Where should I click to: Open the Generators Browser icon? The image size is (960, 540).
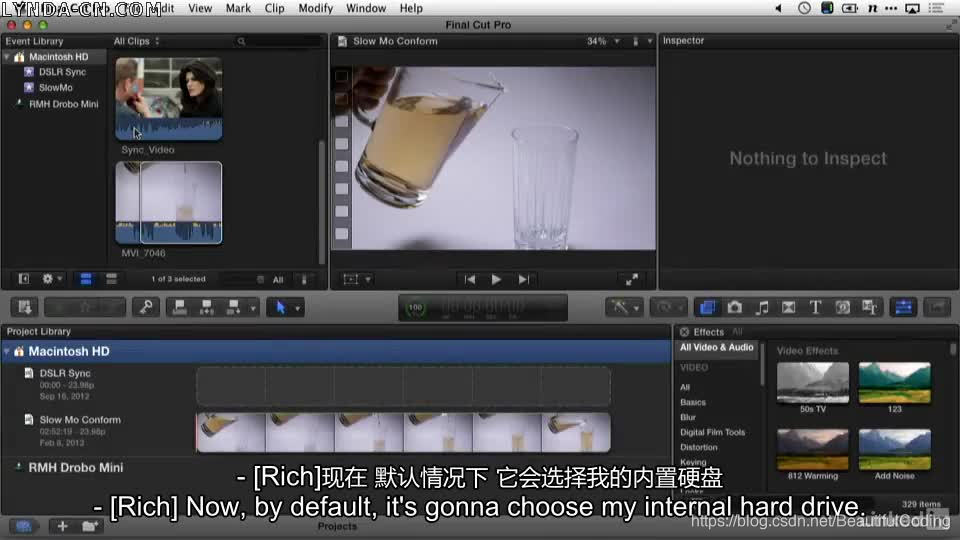tap(842, 307)
